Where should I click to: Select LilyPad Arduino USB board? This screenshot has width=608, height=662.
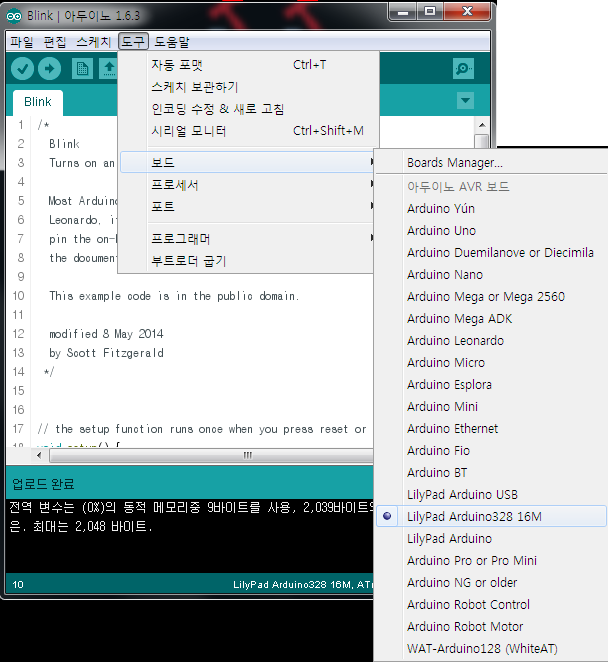tap(491, 494)
